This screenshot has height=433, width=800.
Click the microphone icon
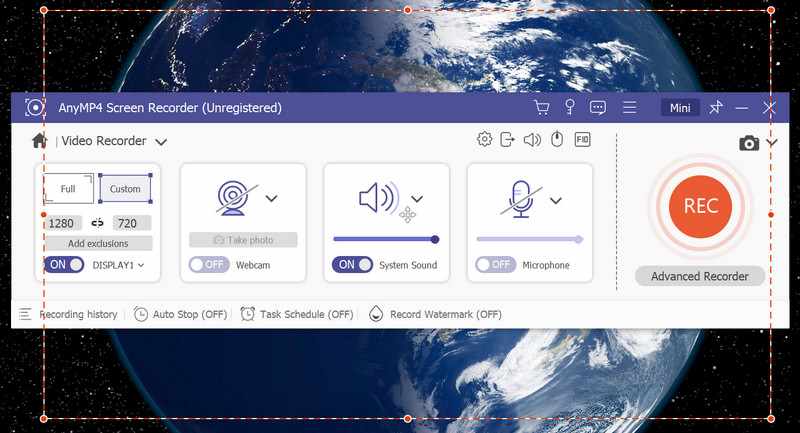pyautogui.click(x=521, y=199)
